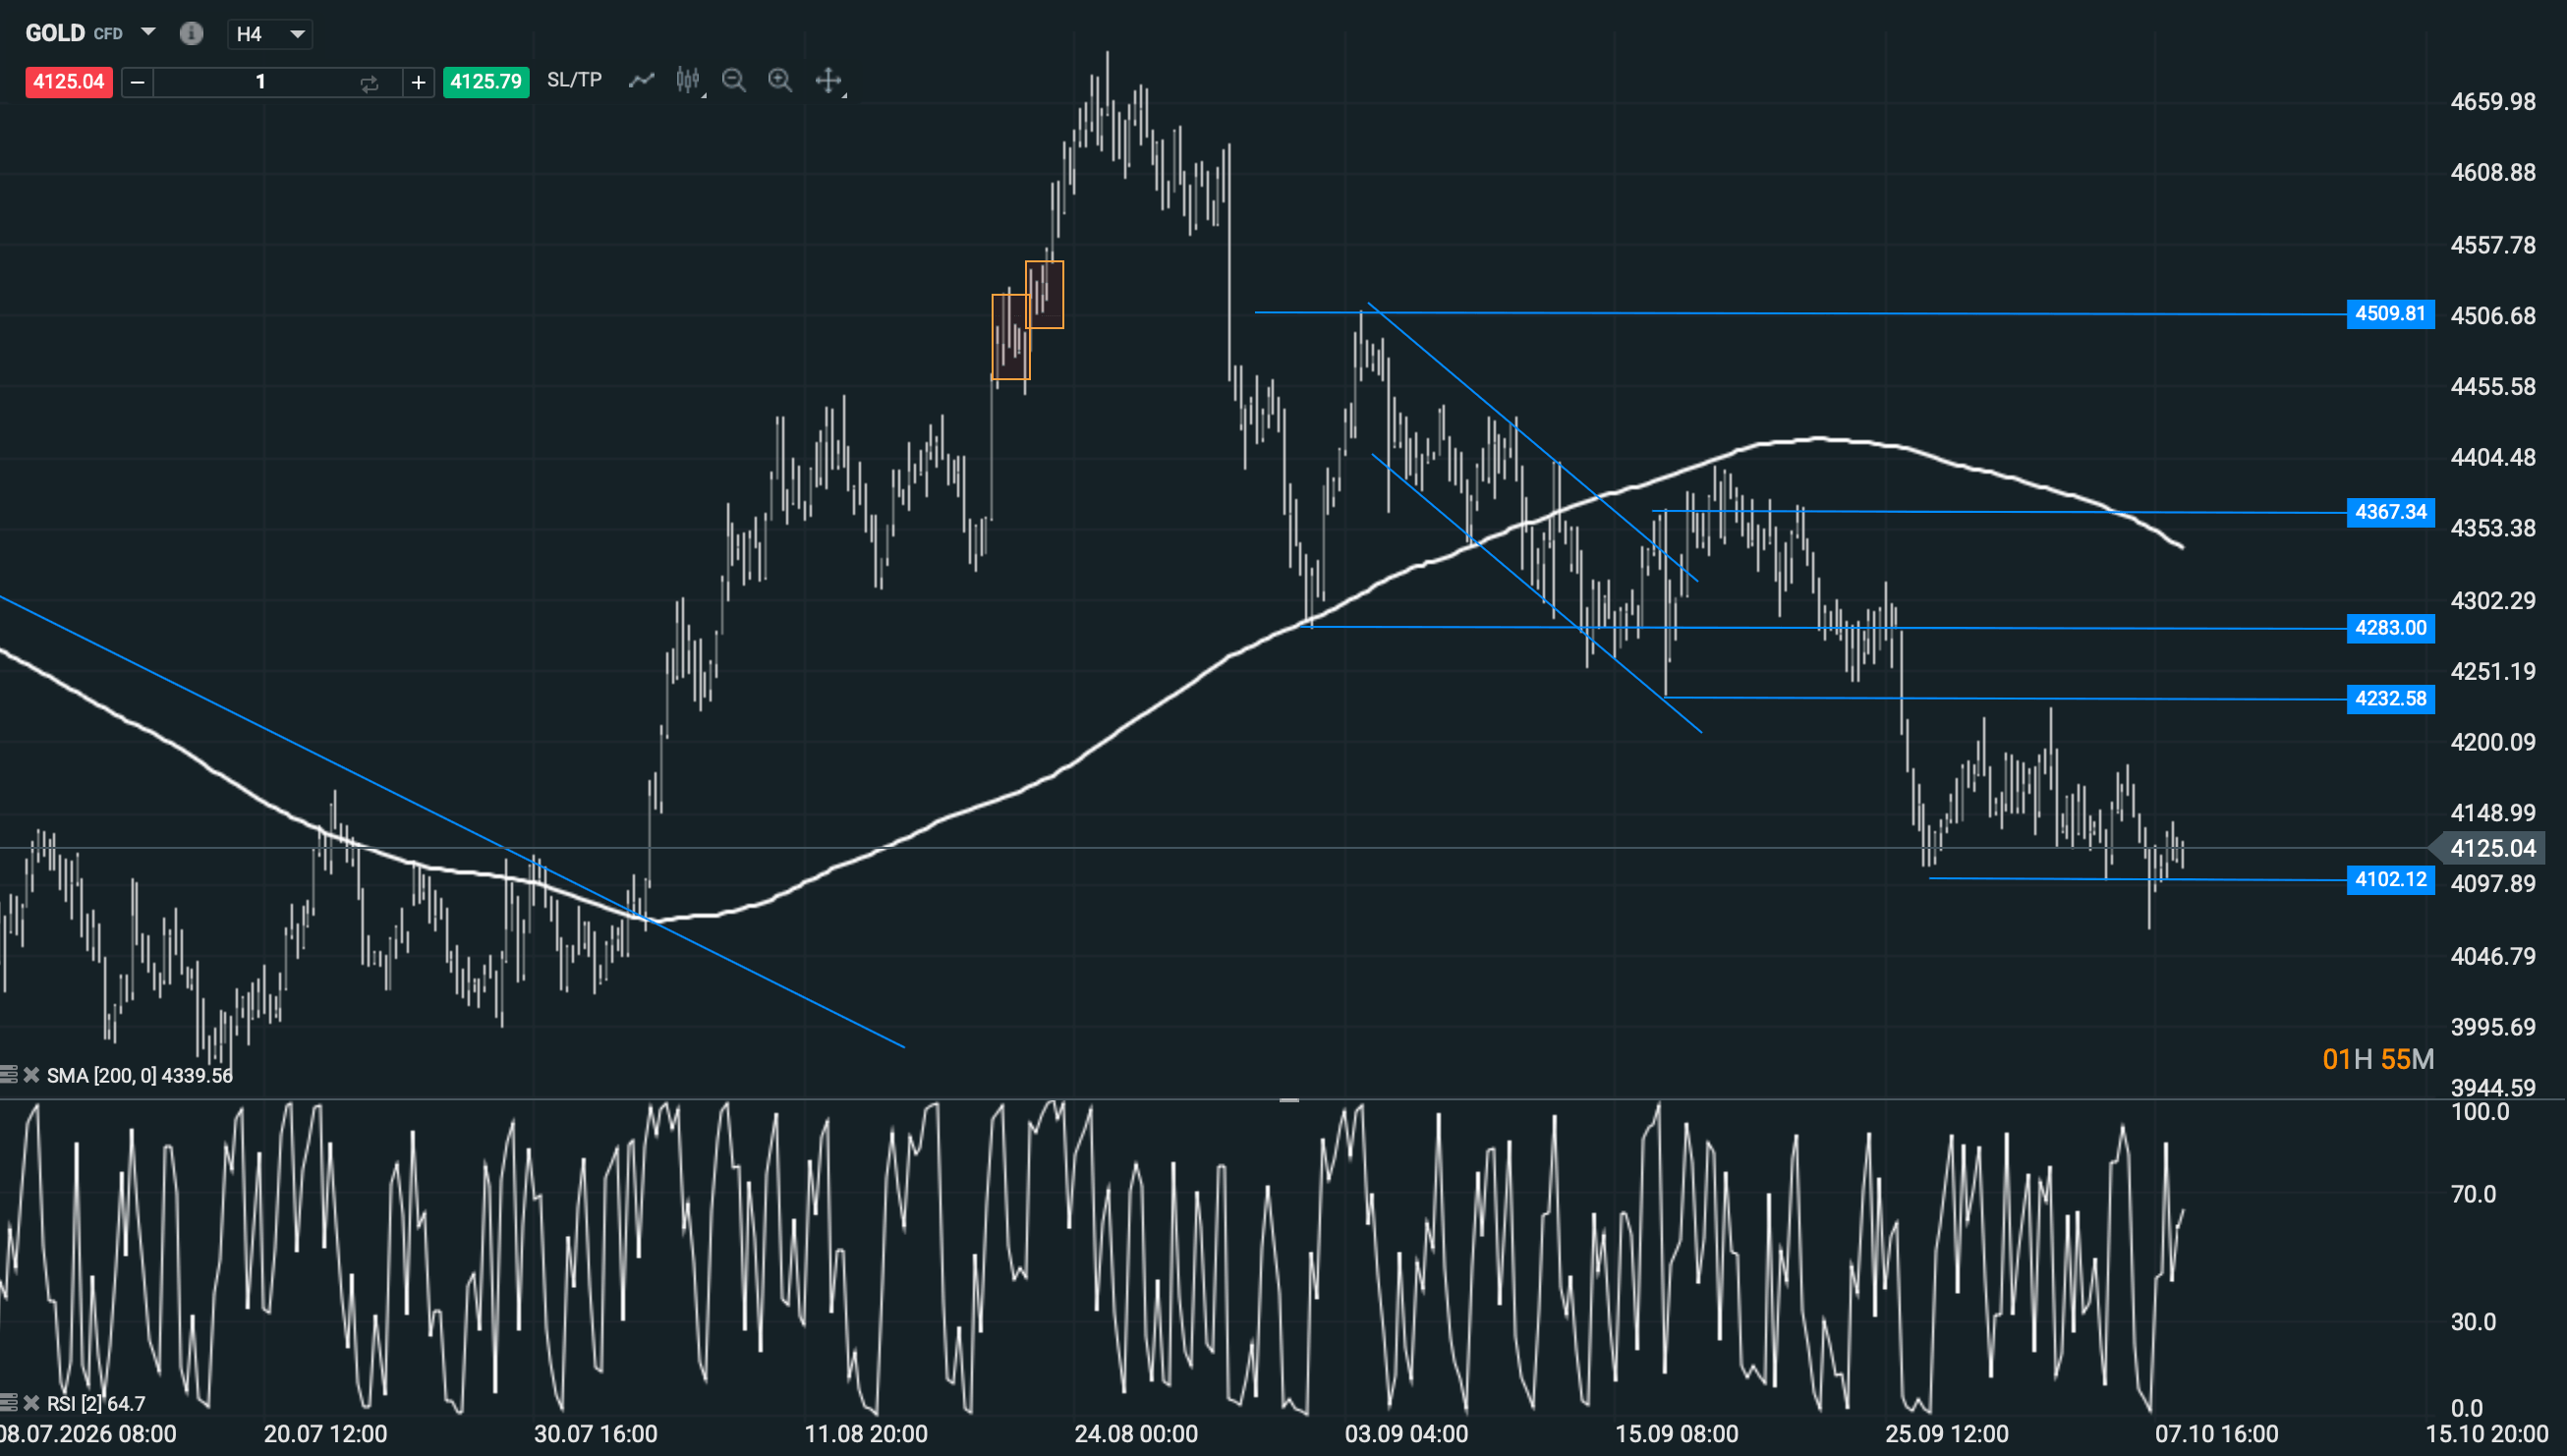The width and height of the screenshot is (2567, 1456).
Task: Open the H4 timeframe dropdown
Action: tap(270, 34)
